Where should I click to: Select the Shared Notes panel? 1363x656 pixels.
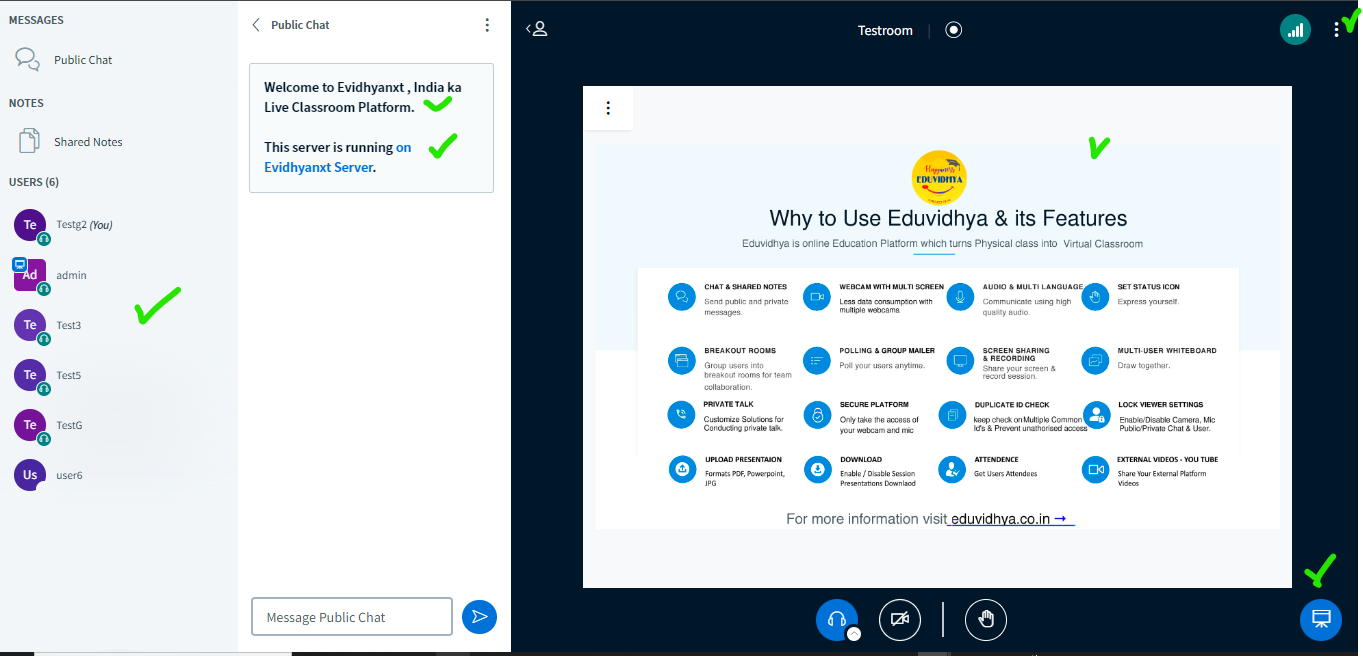pos(87,141)
